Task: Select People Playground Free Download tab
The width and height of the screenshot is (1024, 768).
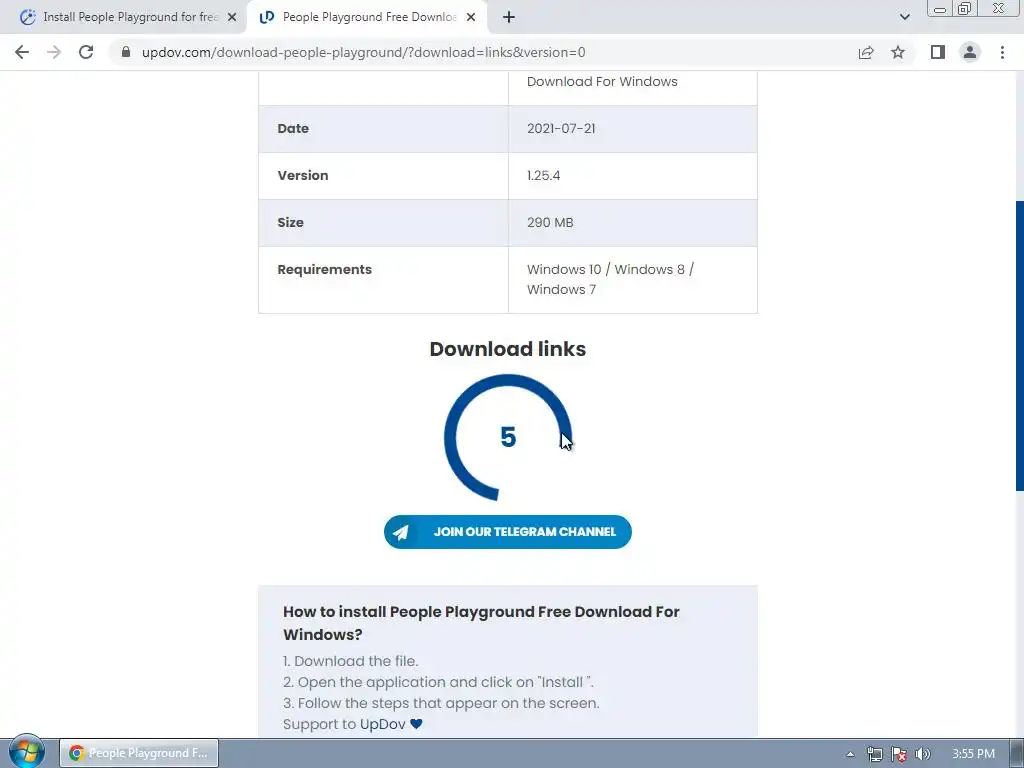Action: coord(366,18)
